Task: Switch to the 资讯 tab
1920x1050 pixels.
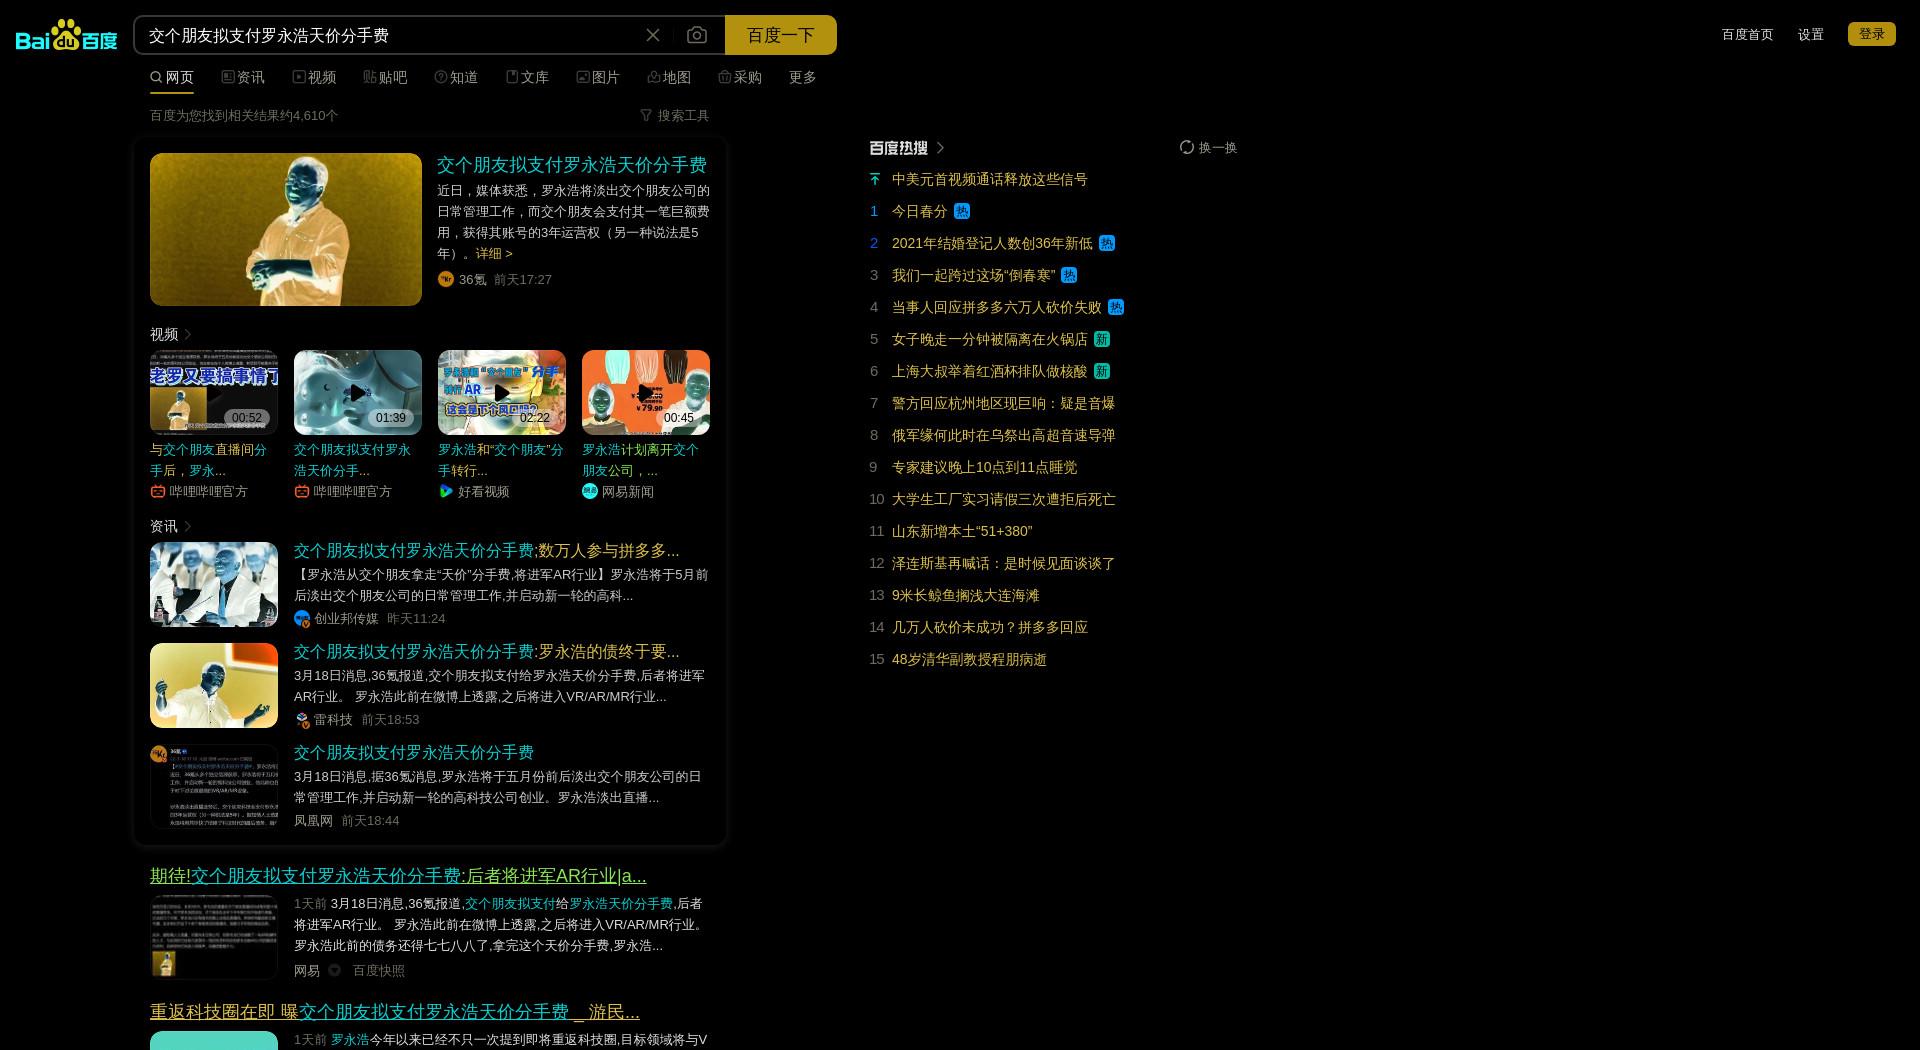Action: [x=243, y=77]
